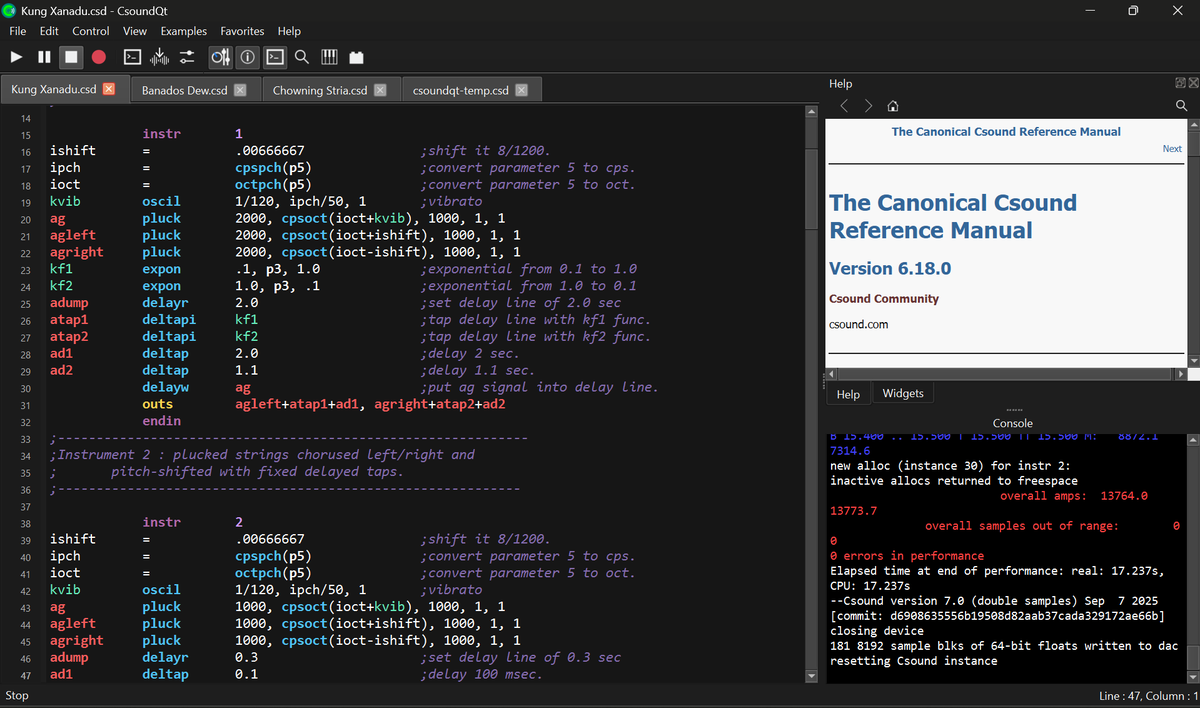Switch to the Banados Dew.csd tab
This screenshot has height=708, width=1200.
(x=185, y=90)
